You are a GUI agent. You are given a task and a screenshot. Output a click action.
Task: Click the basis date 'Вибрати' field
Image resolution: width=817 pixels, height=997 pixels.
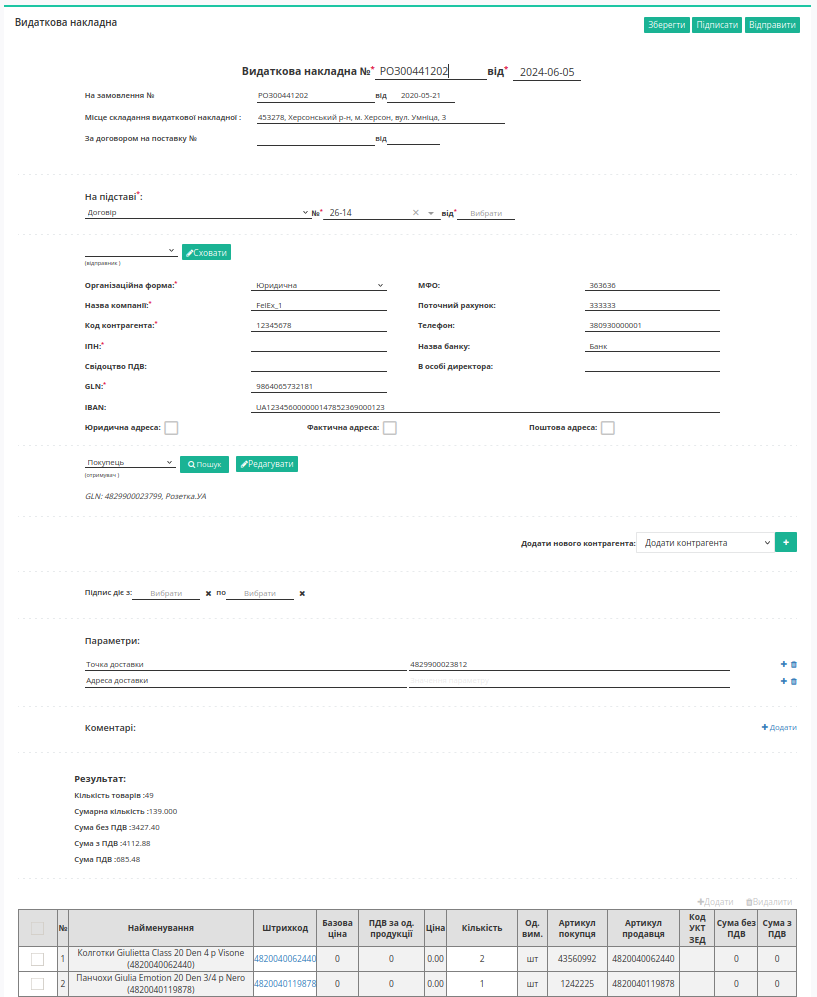coord(486,213)
